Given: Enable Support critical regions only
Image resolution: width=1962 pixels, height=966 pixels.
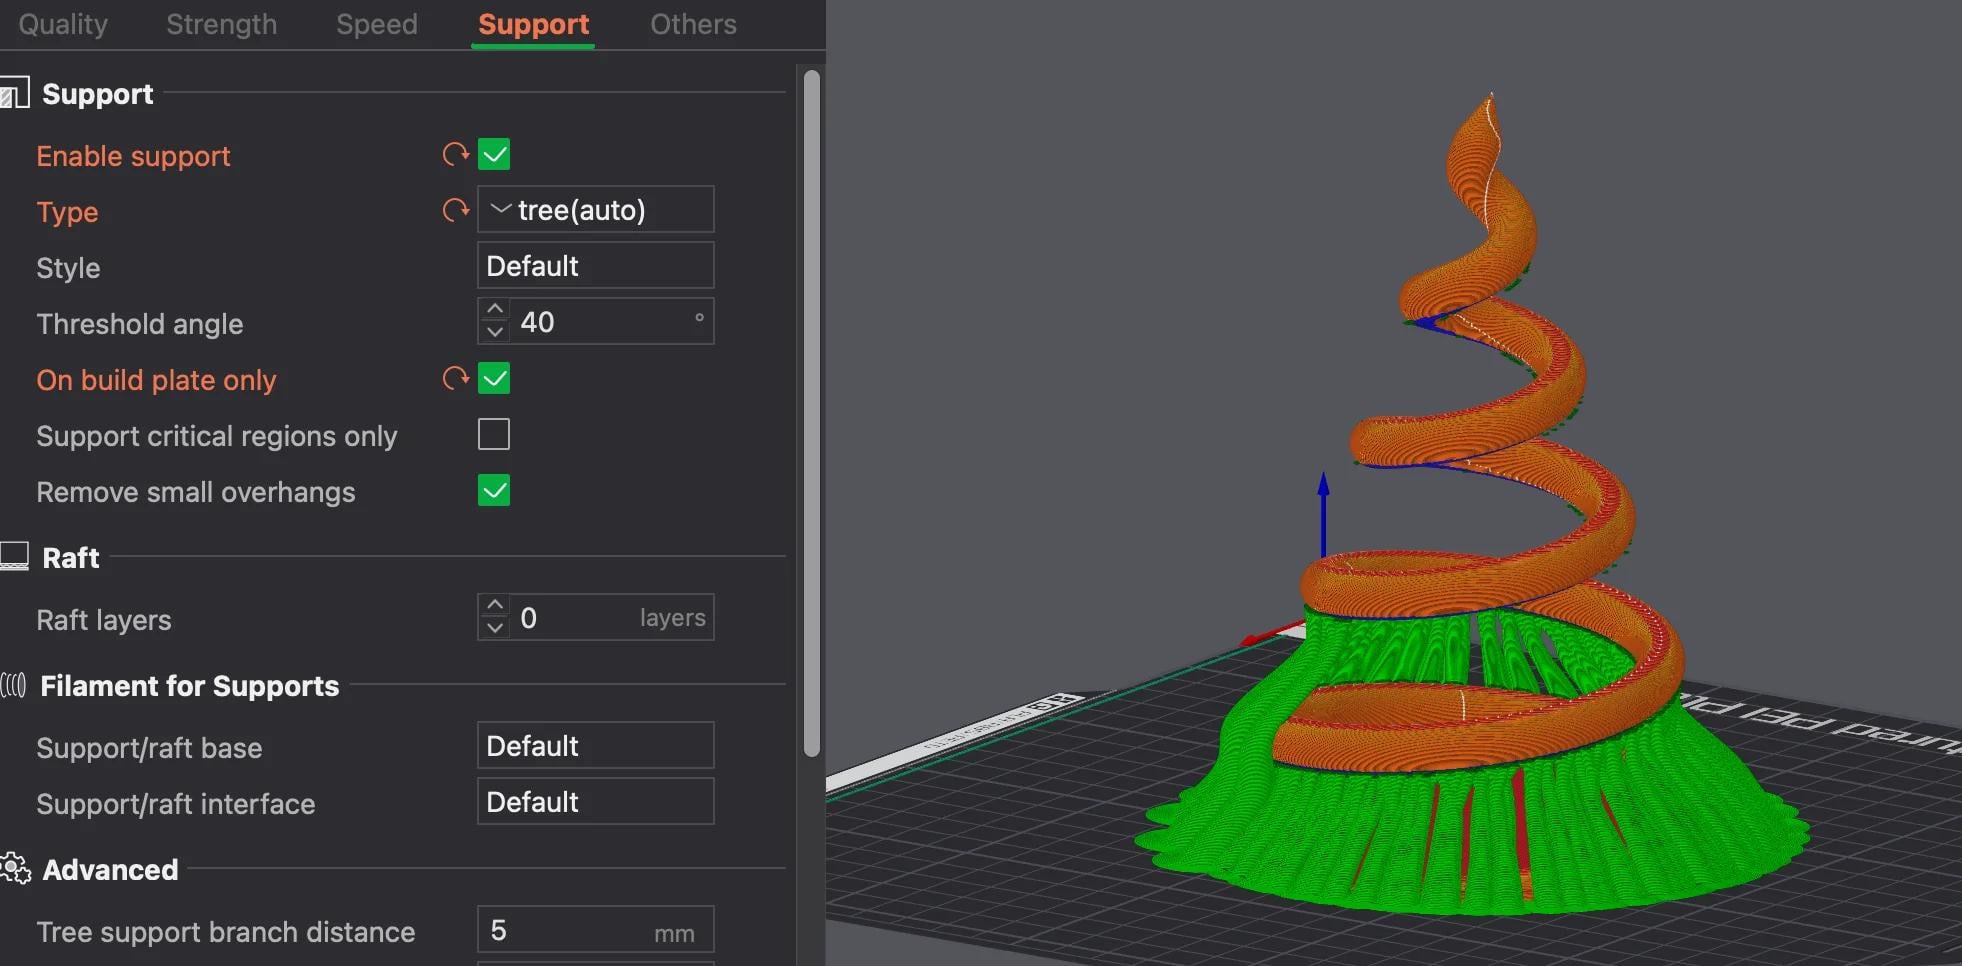Looking at the screenshot, I should 494,435.
